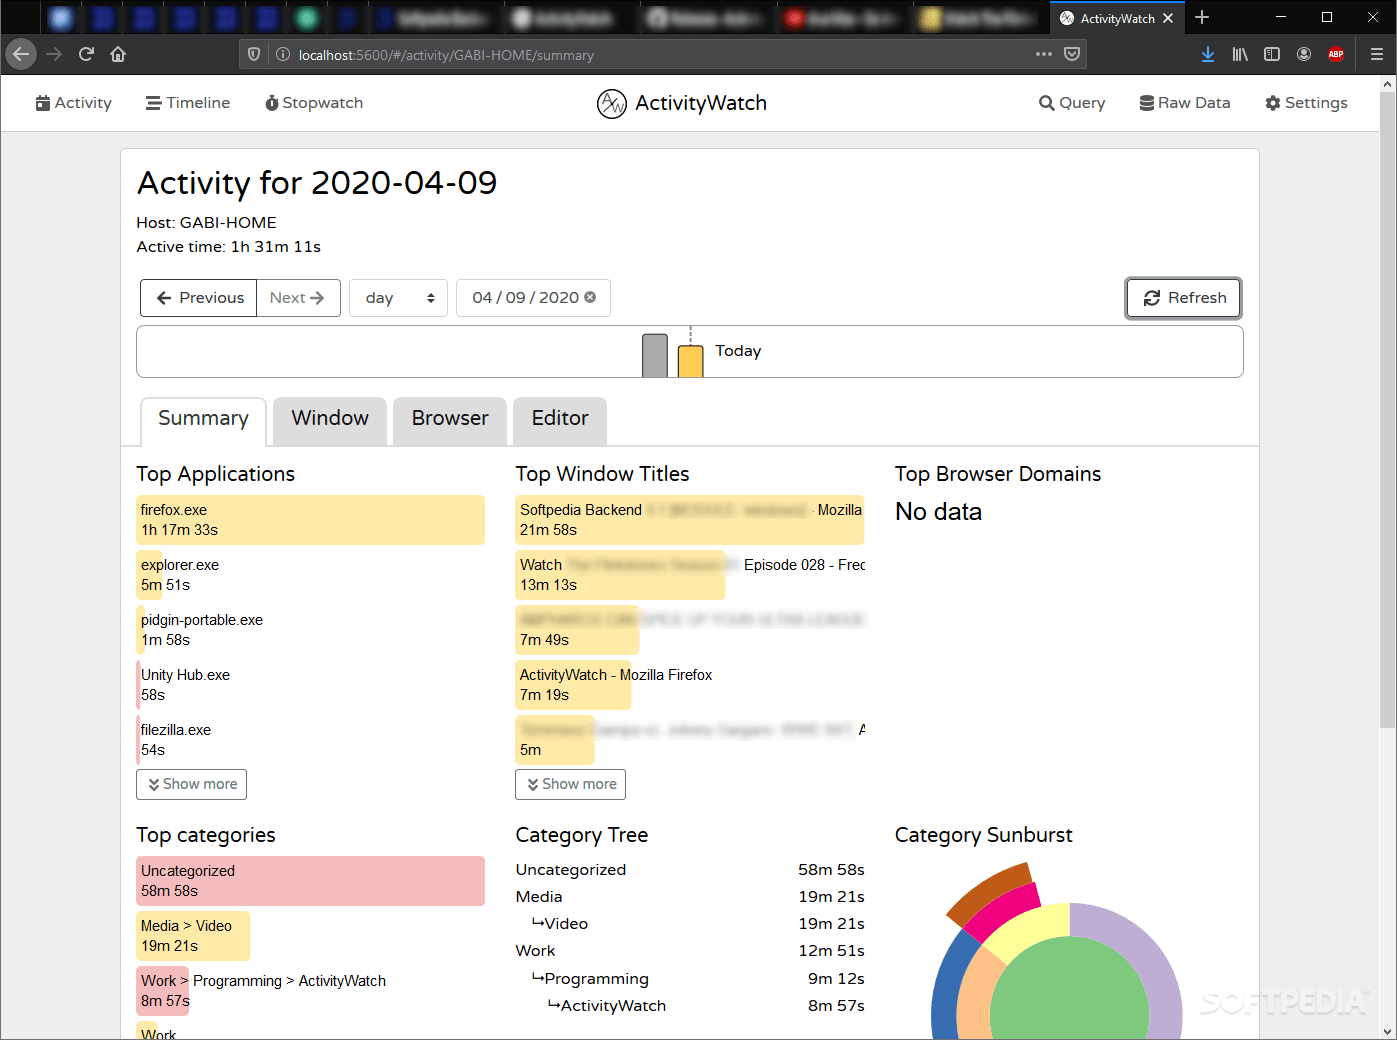The height and width of the screenshot is (1040, 1397).
Task: Click the Previous button
Action: point(198,297)
